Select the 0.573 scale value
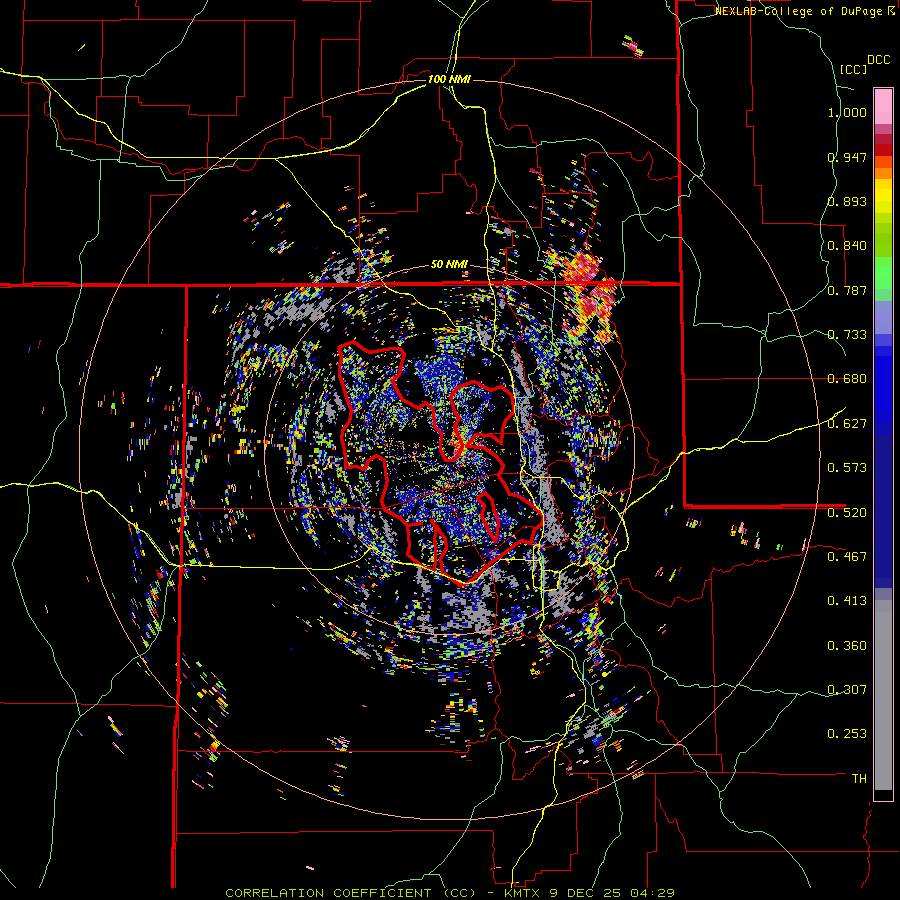The width and height of the screenshot is (900, 900). point(847,468)
